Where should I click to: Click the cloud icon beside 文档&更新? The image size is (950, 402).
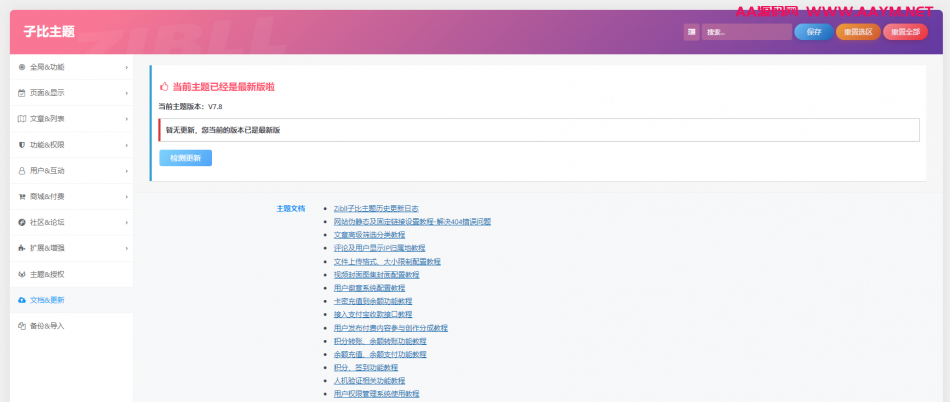point(22,300)
